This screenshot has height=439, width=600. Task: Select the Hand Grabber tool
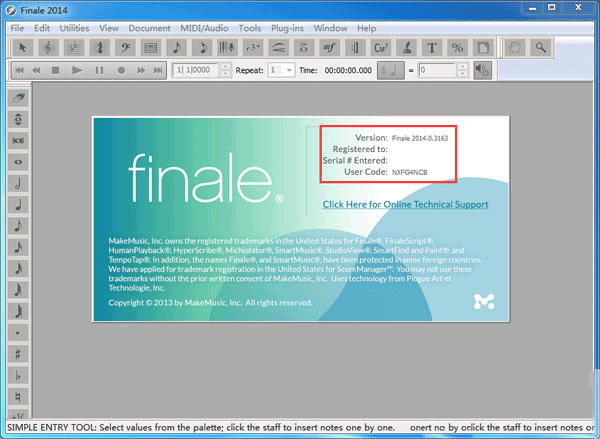point(515,48)
